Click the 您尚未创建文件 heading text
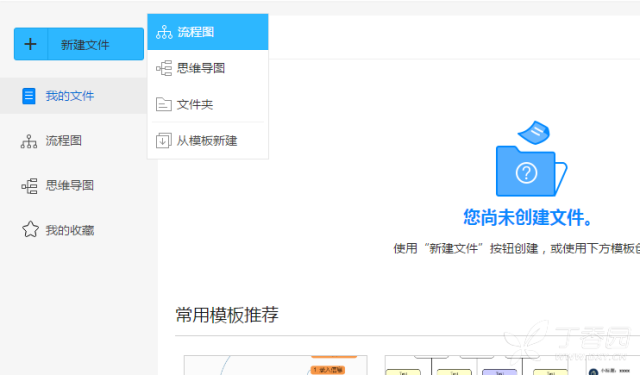640x375 pixels. (527, 217)
